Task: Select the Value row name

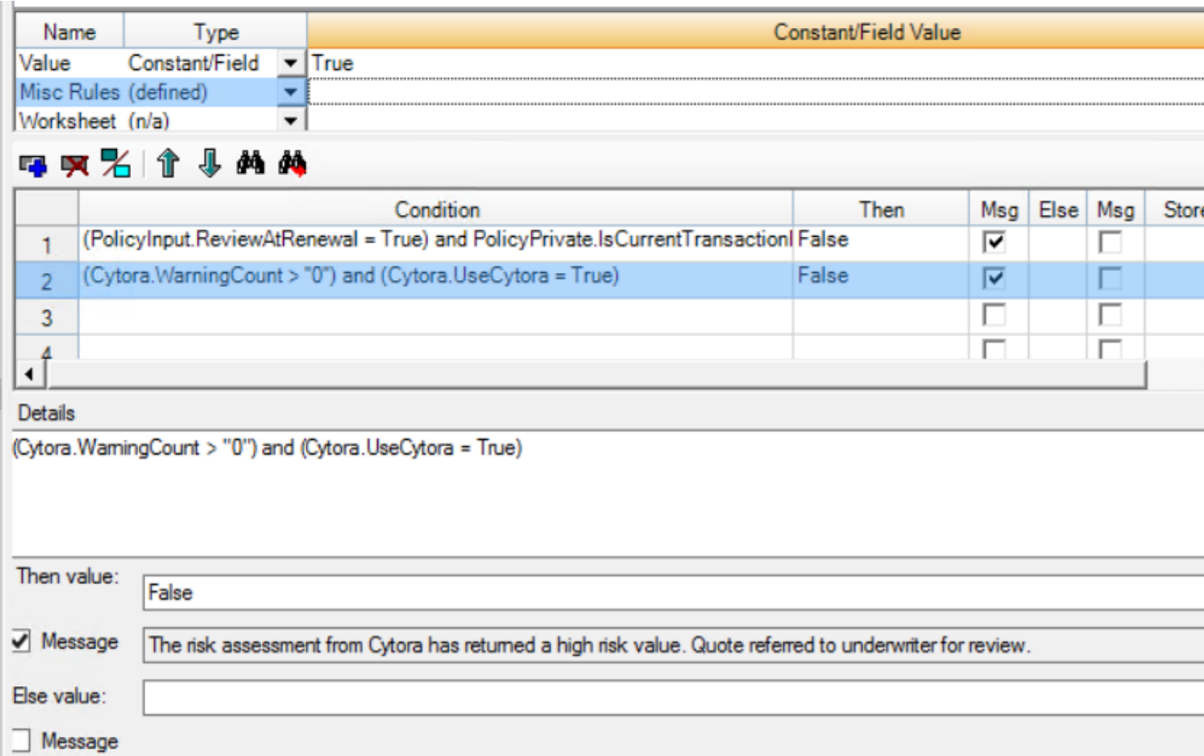Action: tap(70, 63)
